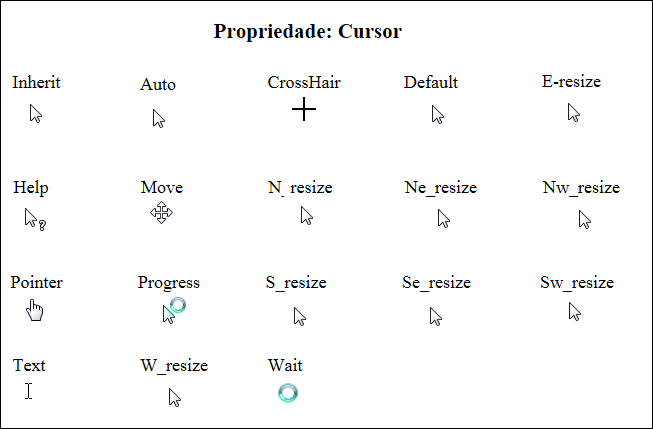Click the E-resize label
Viewport: 653px width, 429px height.
pyautogui.click(x=571, y=82)
